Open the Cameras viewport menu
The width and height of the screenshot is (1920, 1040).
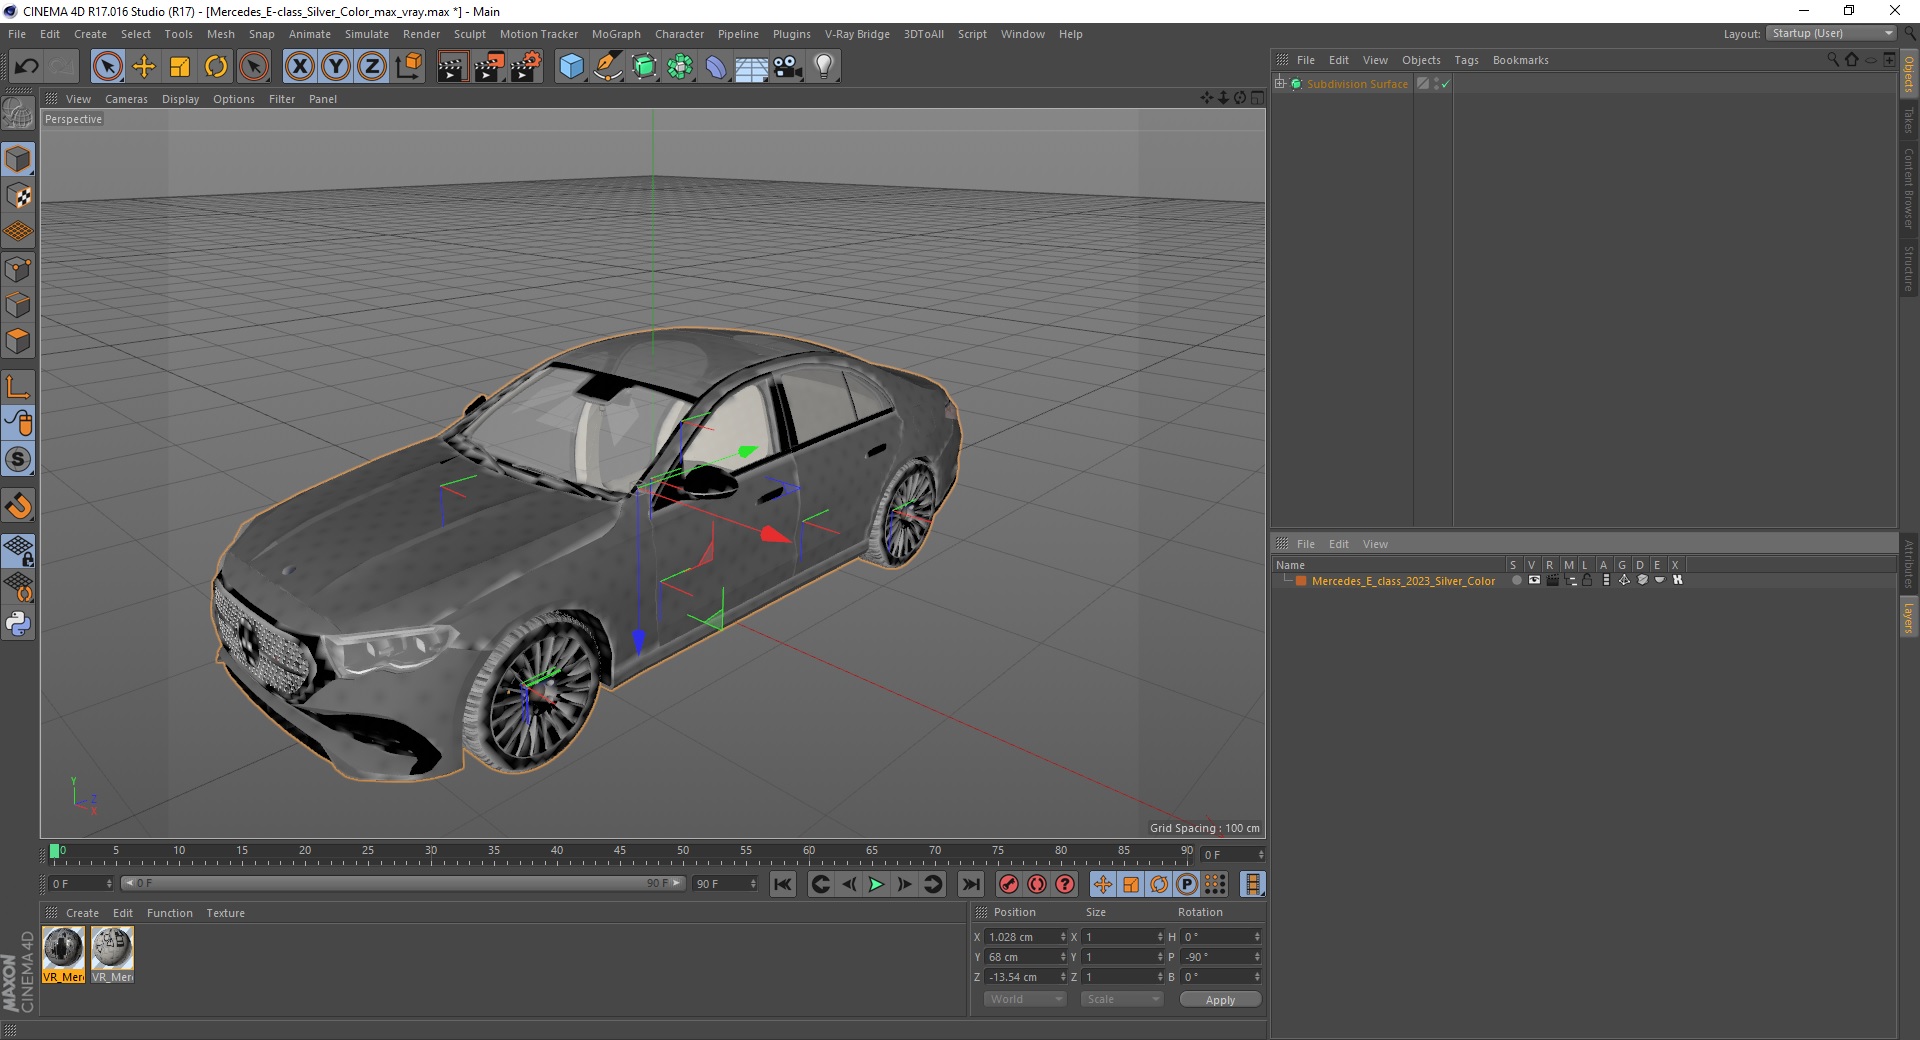(126, 99)
